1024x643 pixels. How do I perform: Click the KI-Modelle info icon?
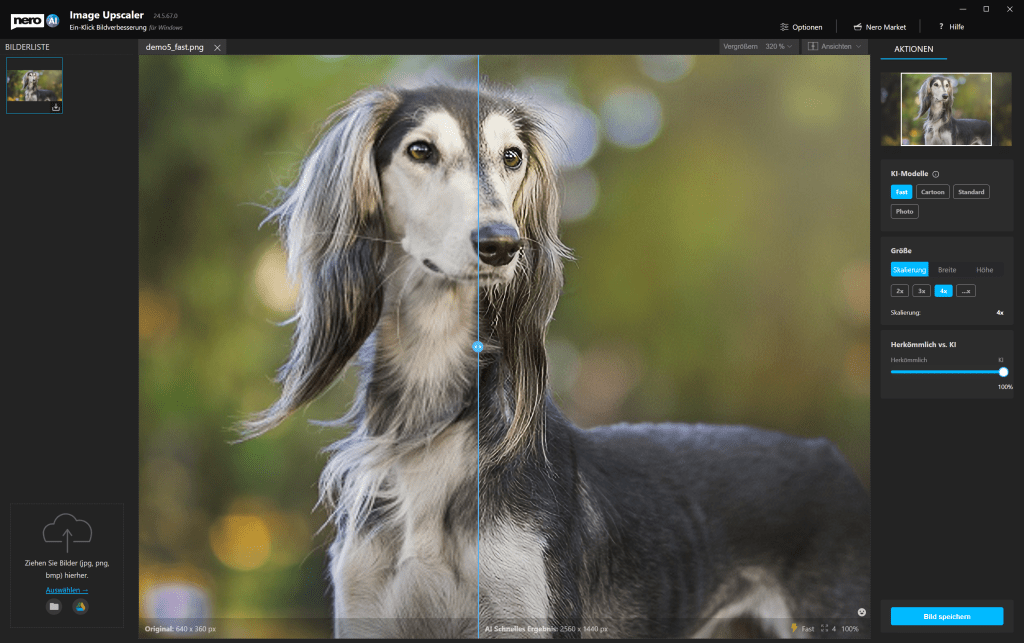[x=936, y=174]
